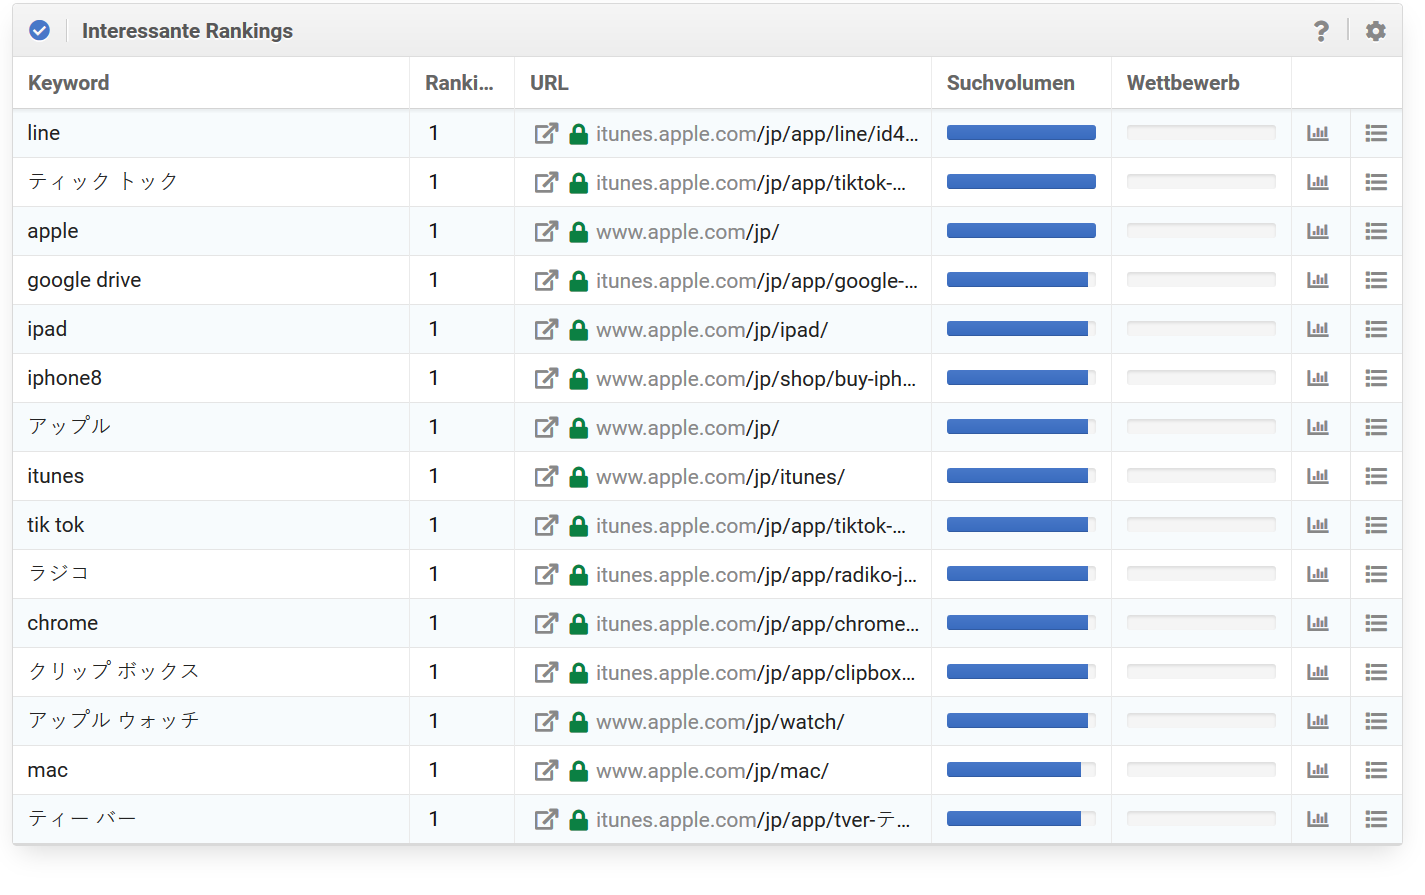The image size is (1425, 895).
Task: Open list menu icon for google drive row
Action: point(1376,280)
